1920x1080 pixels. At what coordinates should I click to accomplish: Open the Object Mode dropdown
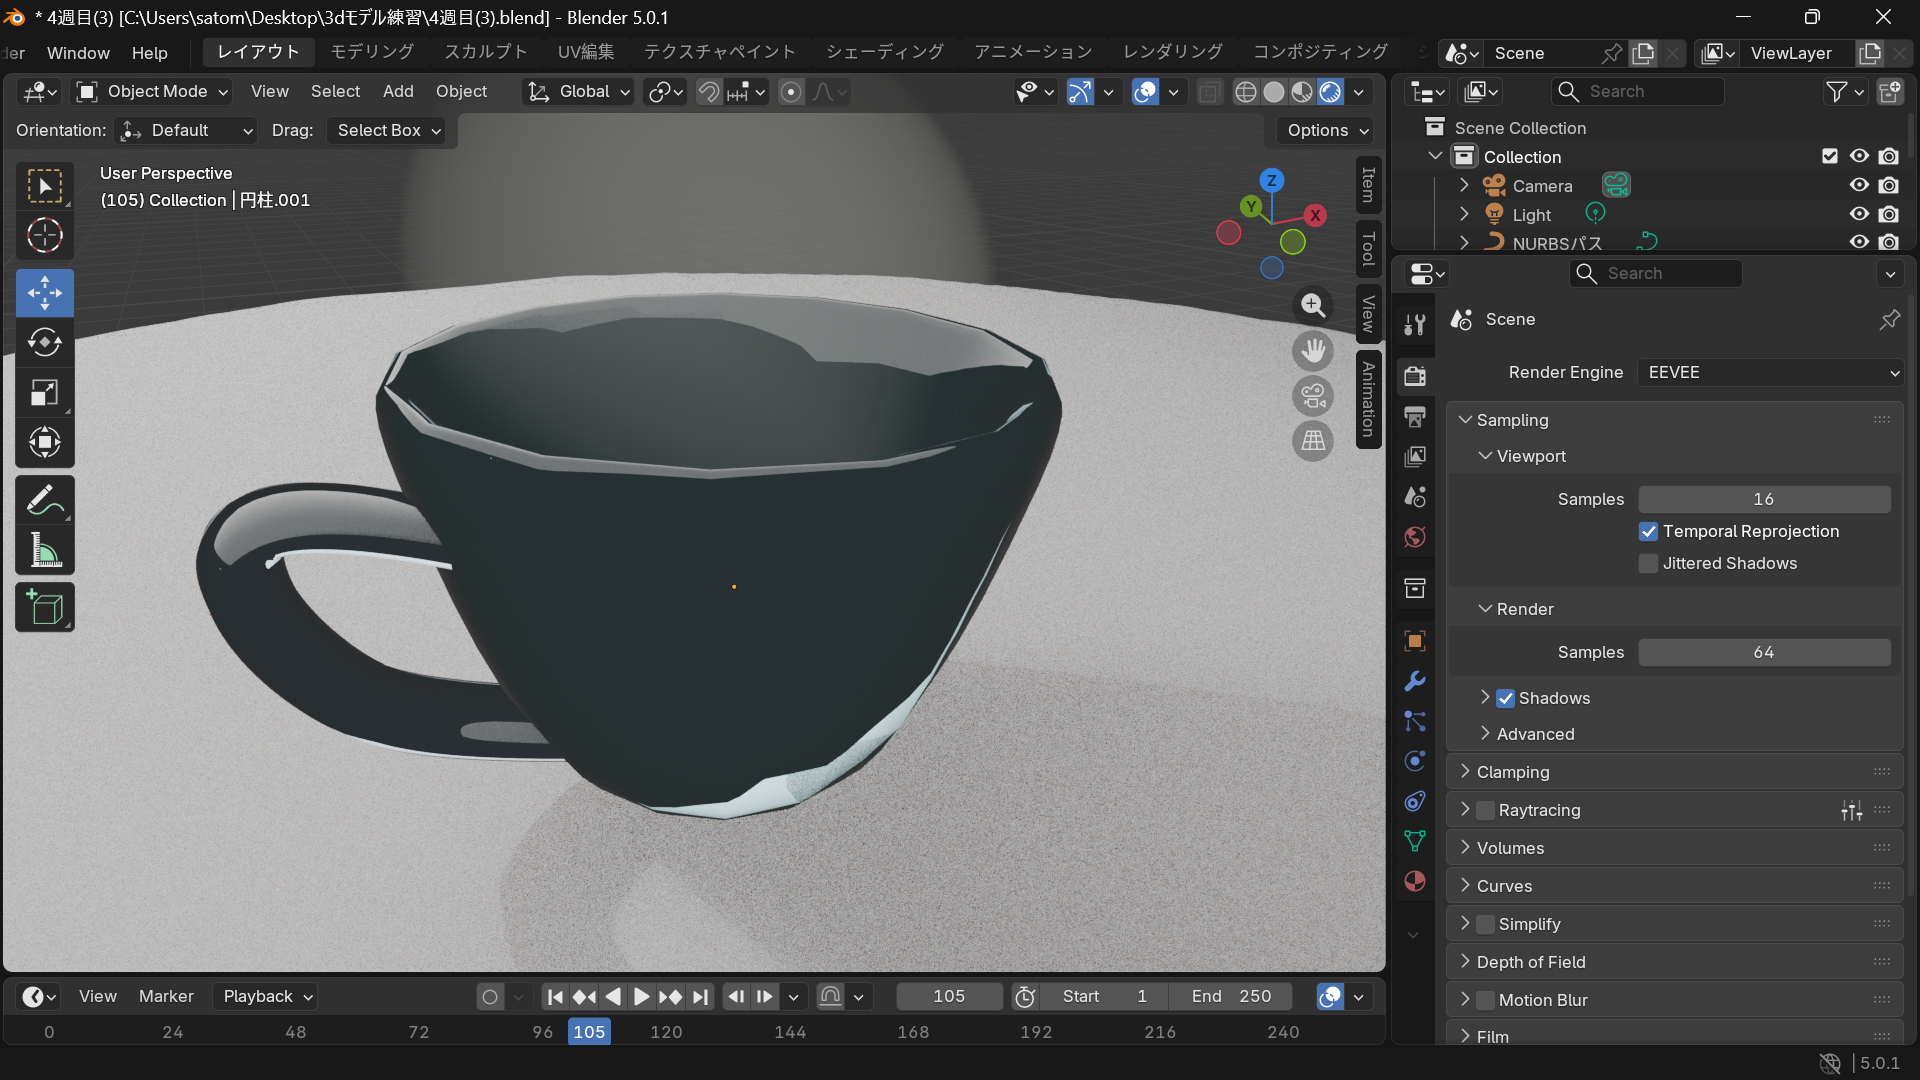coord(155,92)
